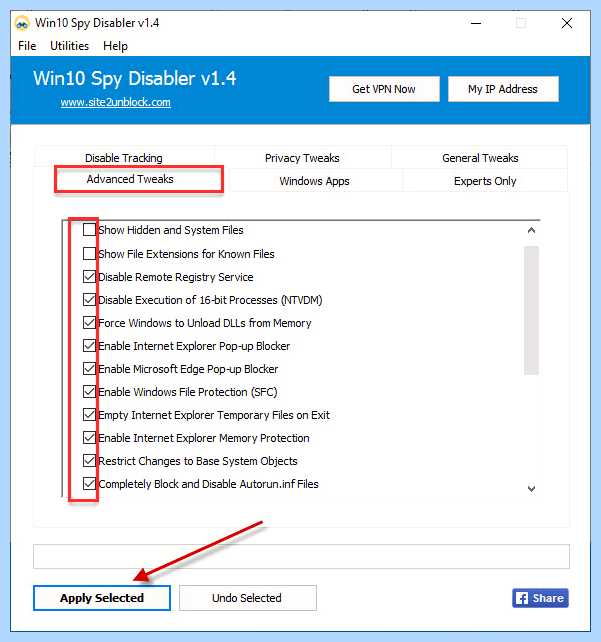Check Show File Extensions for Known Files
This screenshot has height=642, width=601.
pyautogui.click(x=89, y=253)
